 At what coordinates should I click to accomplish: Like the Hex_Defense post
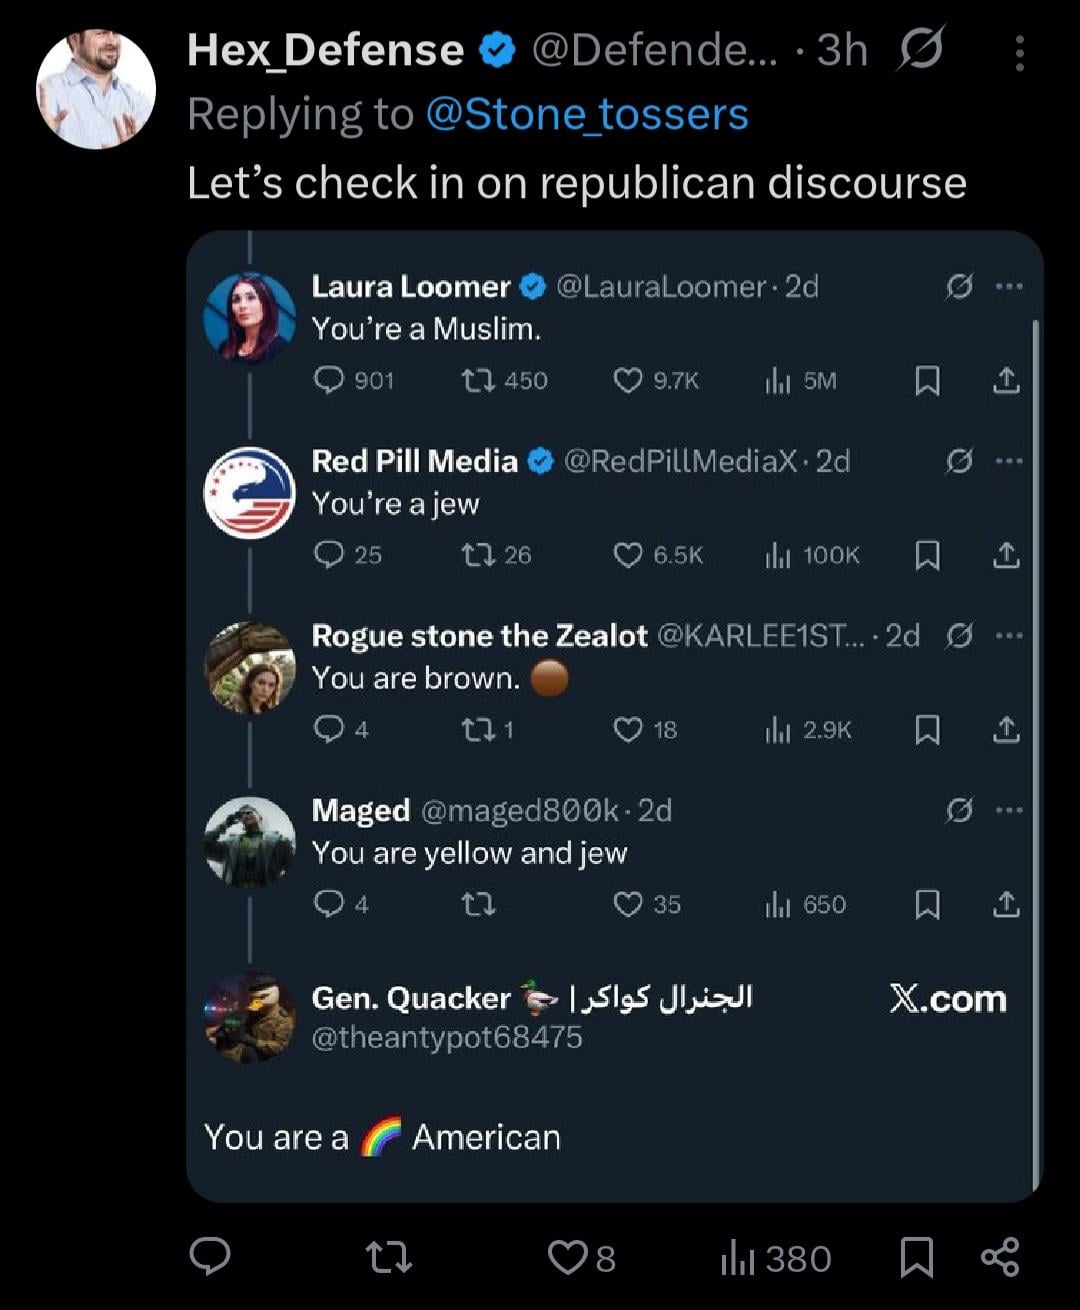[x=568, y=1257]
